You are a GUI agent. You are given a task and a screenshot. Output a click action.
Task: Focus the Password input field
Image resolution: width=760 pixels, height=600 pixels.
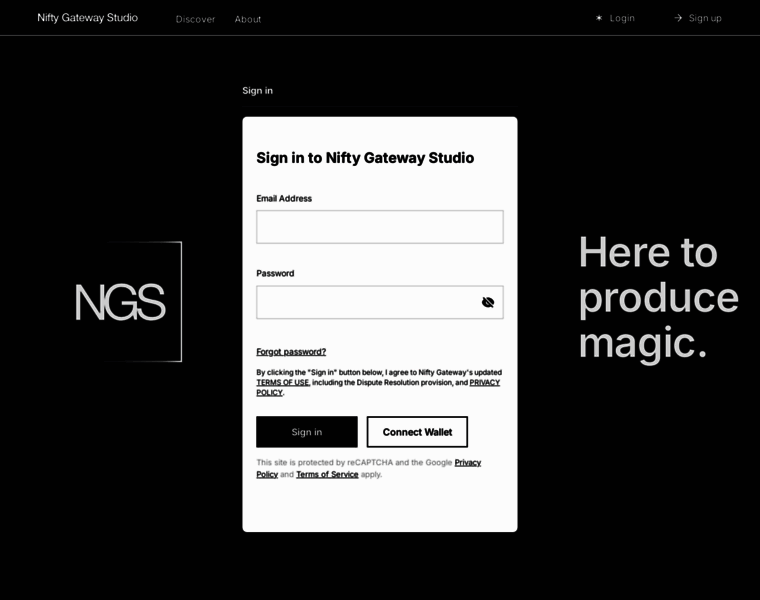380,302
